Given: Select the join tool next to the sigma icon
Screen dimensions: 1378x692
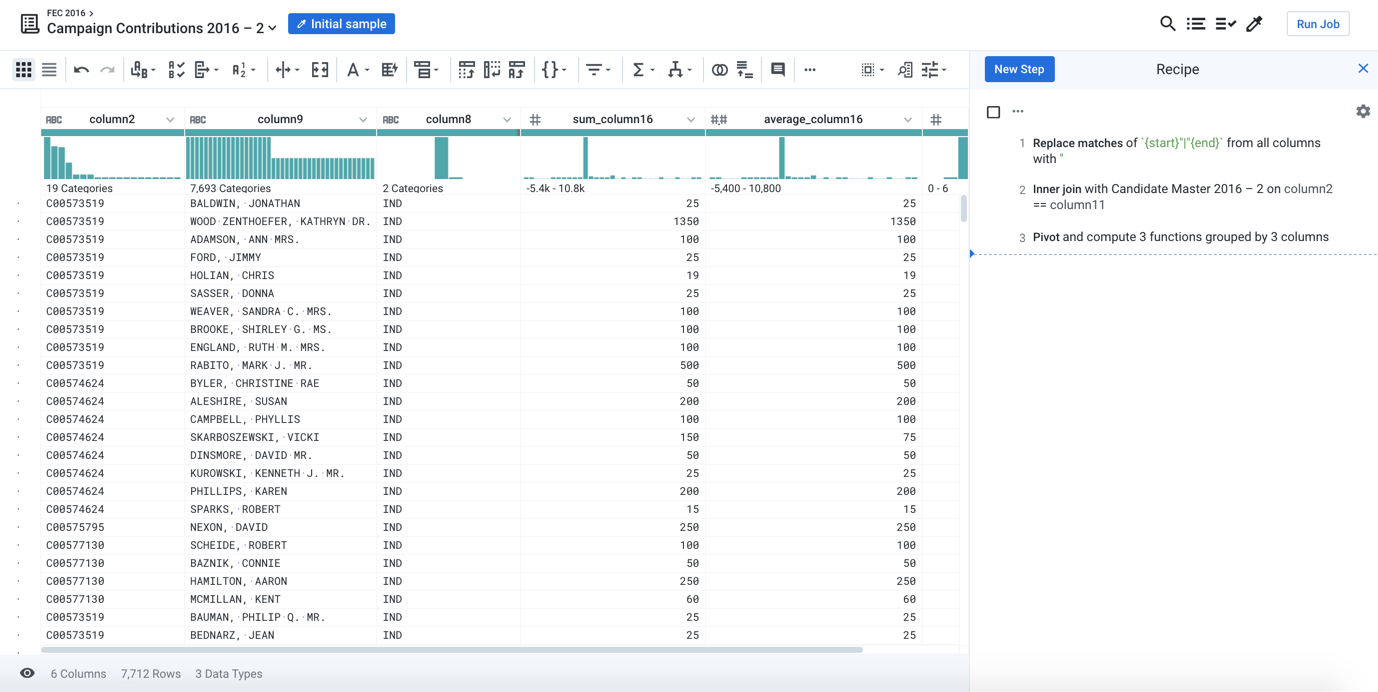Looking at the screenshot, I should tap(676, 69).
